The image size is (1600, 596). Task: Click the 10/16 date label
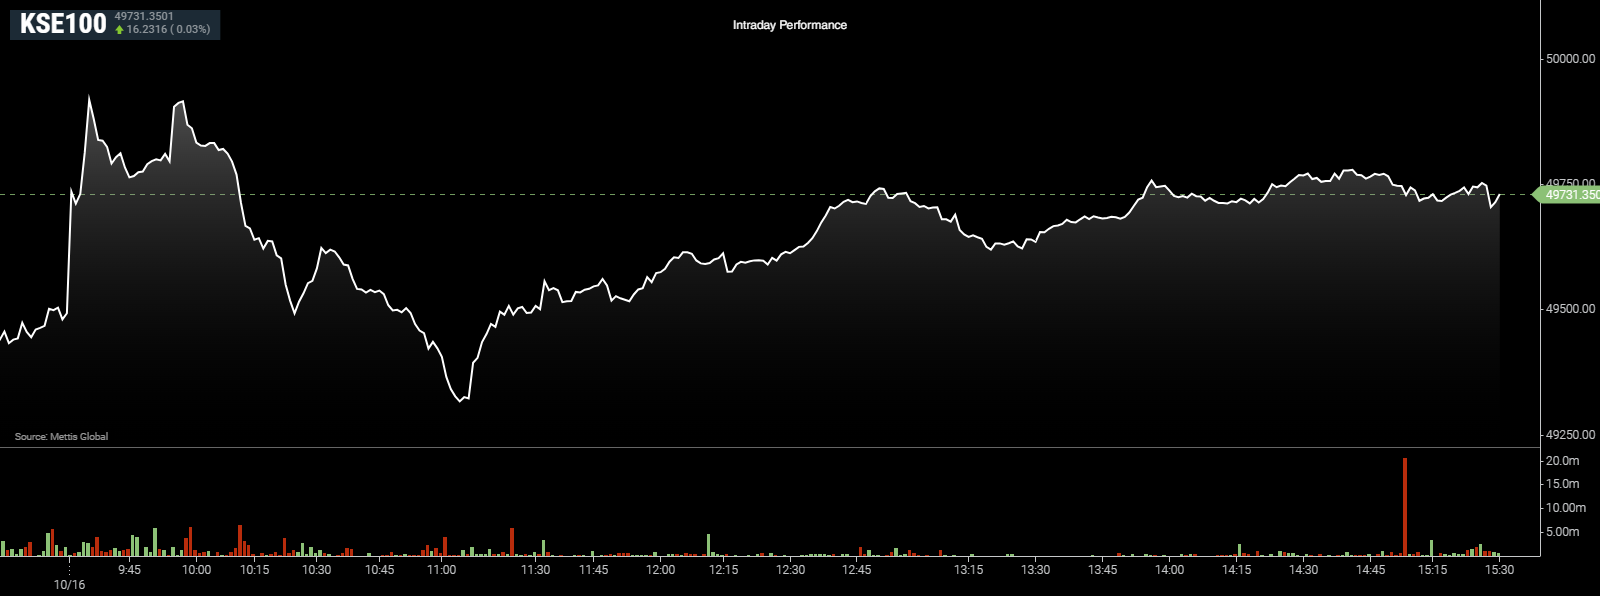pos(69,585)
